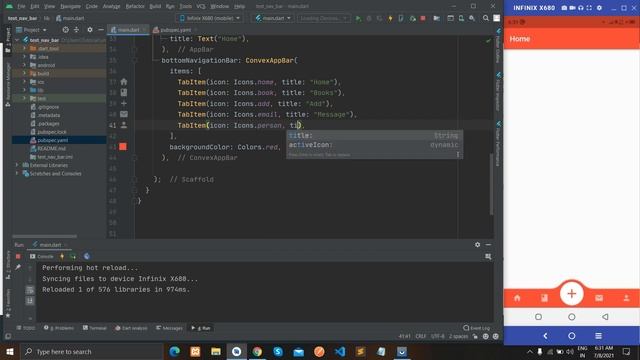
Task: Open Visual Studio Code from taskbar
Action: click(340, 351)
